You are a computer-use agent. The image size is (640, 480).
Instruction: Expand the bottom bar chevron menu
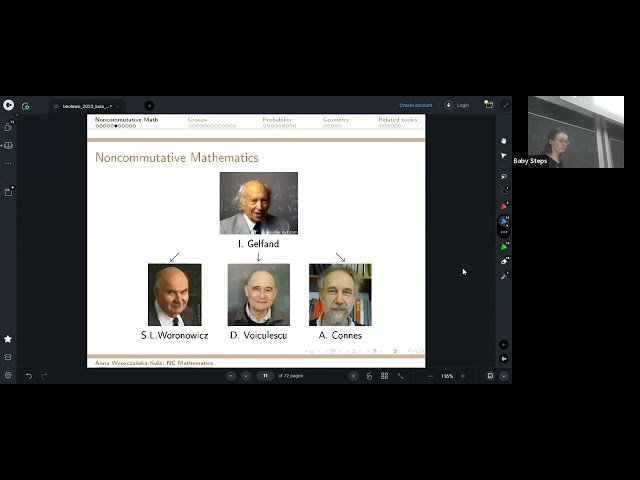tap(504, 376)
